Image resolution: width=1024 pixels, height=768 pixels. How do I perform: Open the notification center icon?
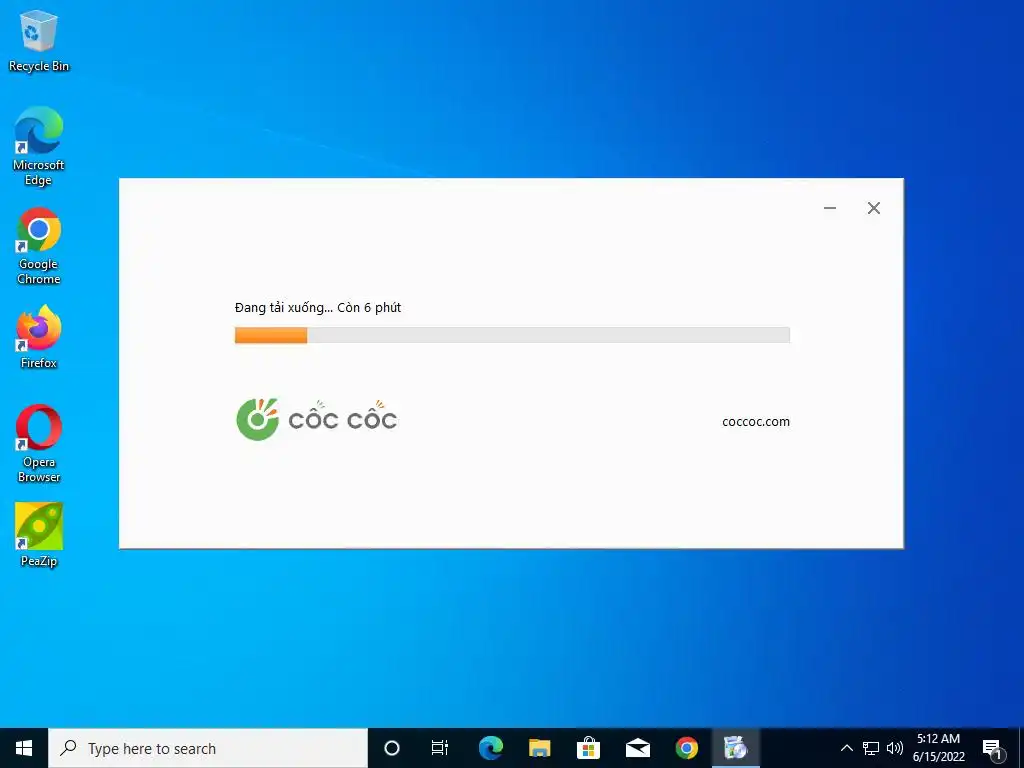point(992,748)
